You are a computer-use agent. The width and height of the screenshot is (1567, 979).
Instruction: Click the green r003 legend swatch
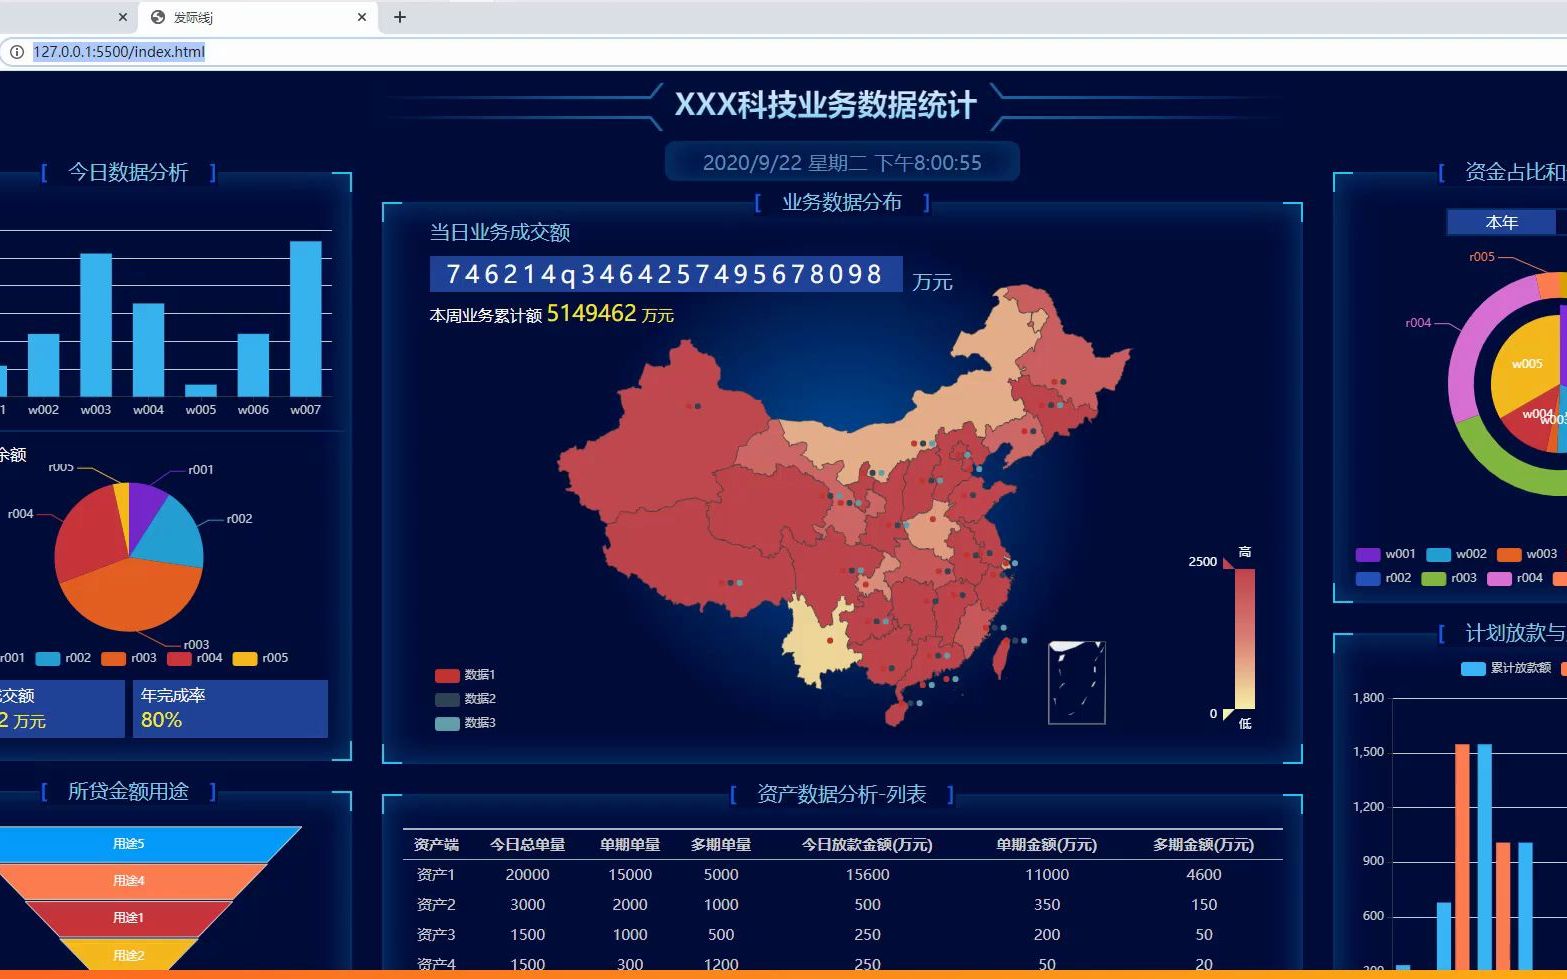coord(1434,578)
